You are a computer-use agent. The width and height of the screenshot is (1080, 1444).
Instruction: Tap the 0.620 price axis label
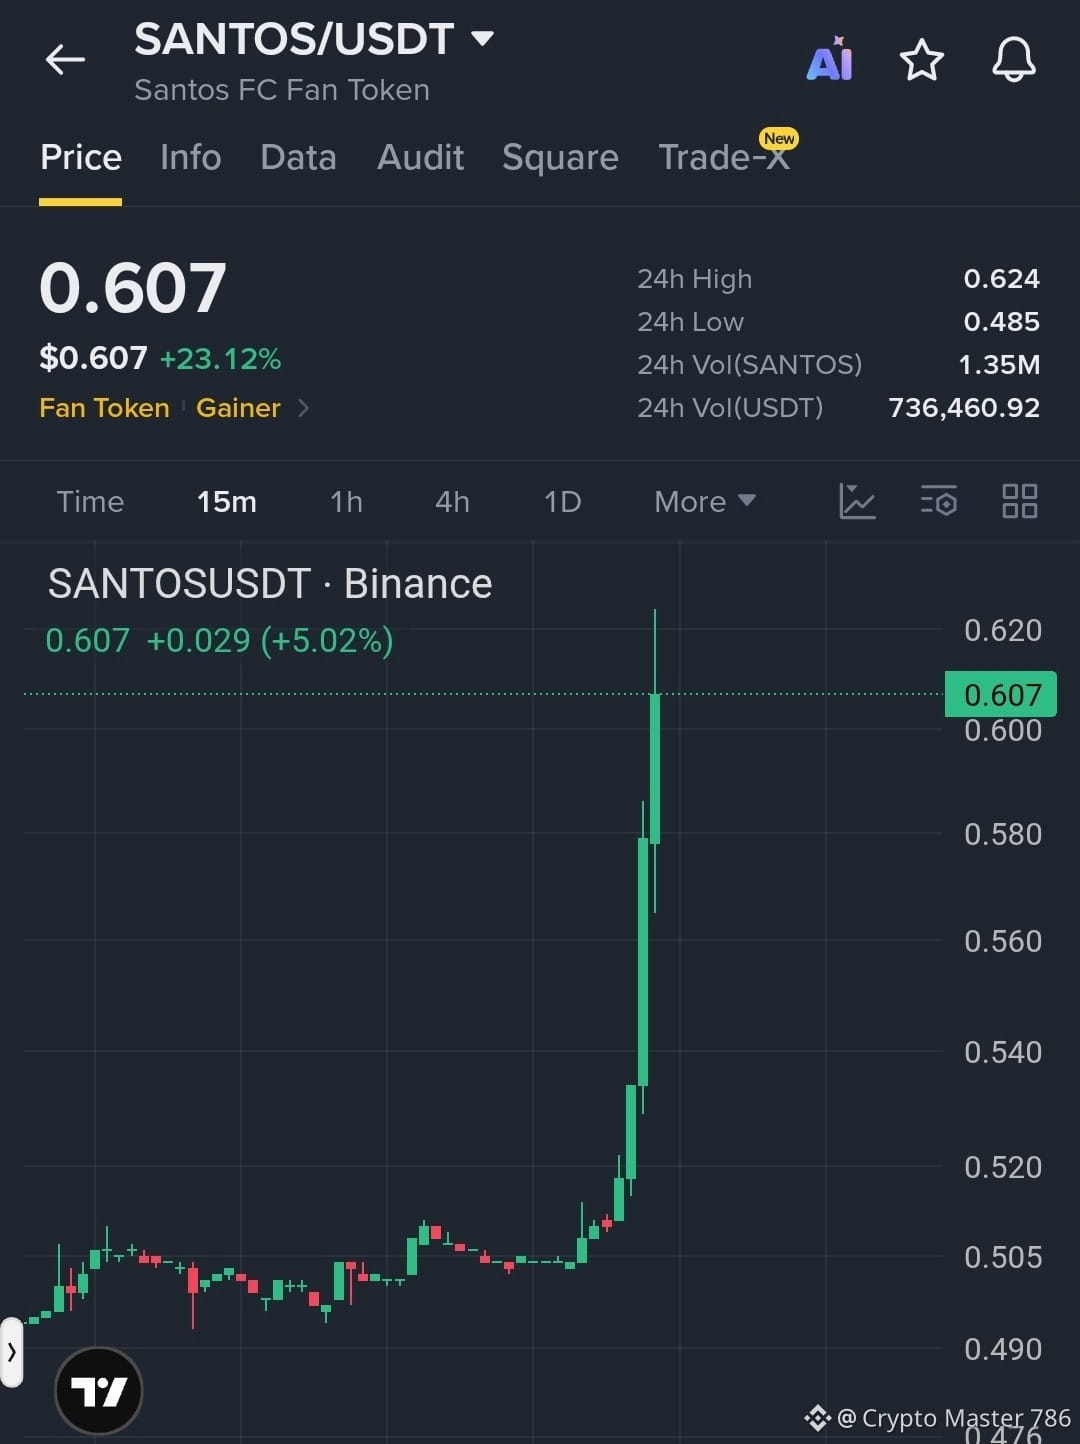tap(1003, 630)
